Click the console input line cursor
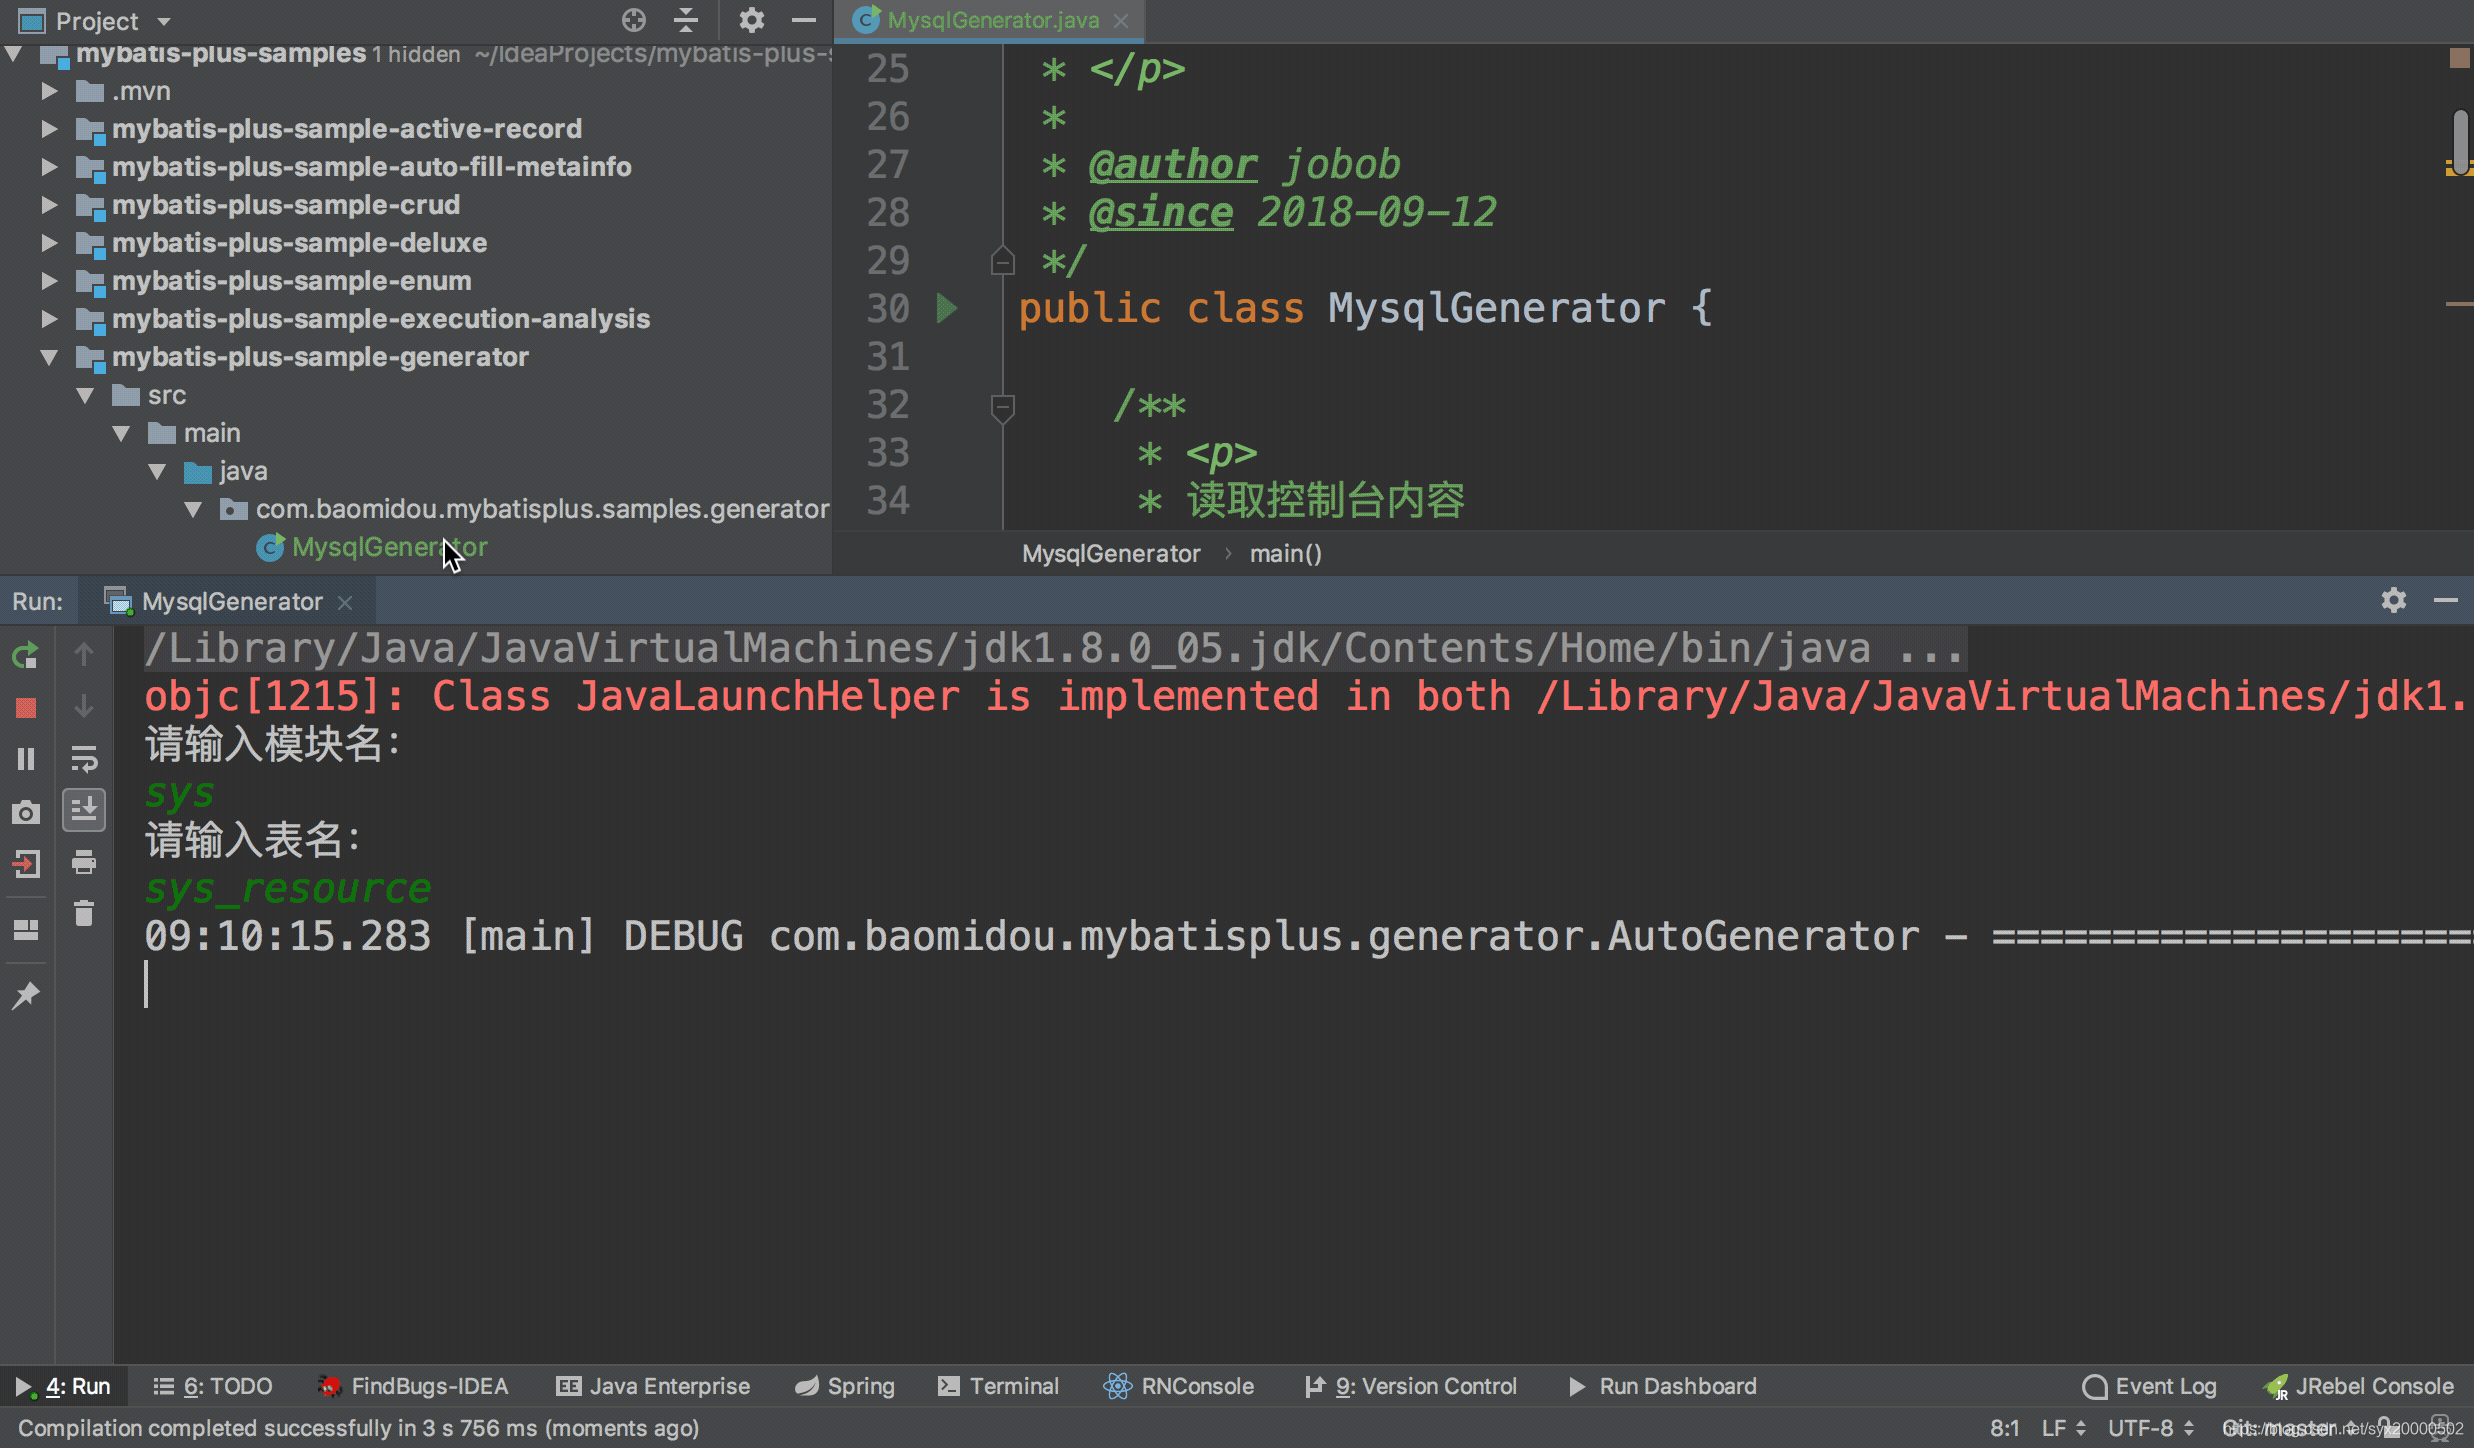This screenshot has height=1448, width=2474. click(x=146, y=984)
